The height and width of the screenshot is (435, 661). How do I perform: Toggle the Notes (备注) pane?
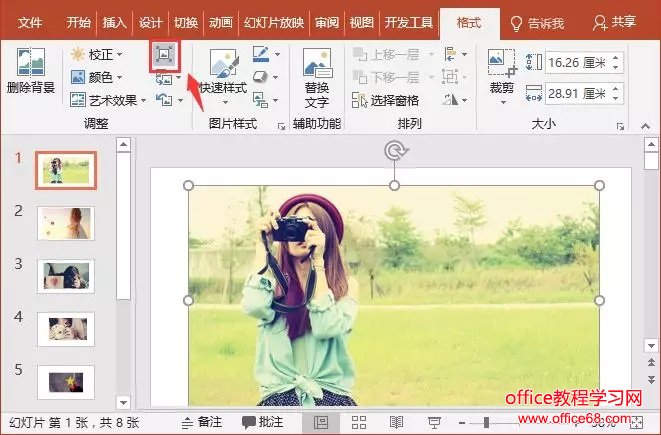[201, 423]
